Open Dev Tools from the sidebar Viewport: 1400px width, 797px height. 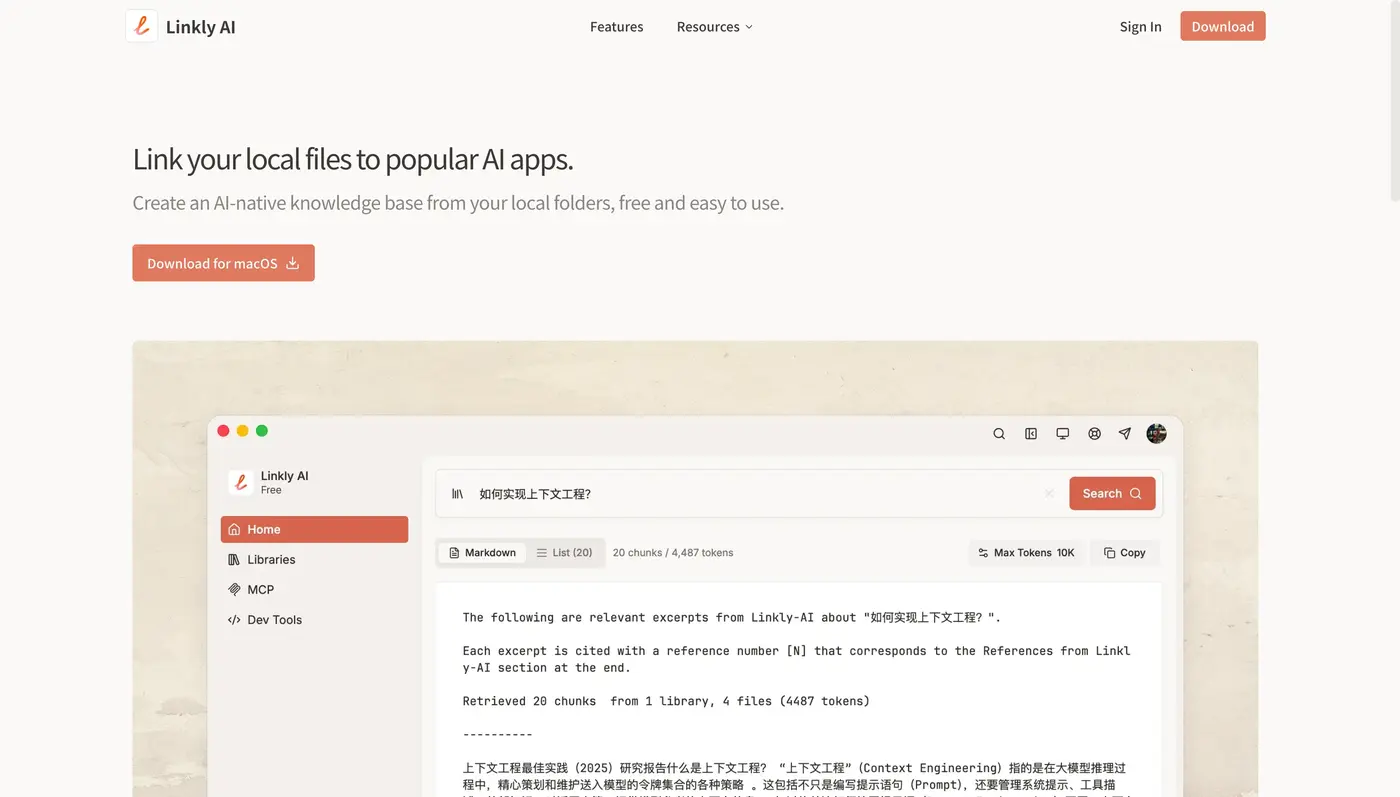273,619
